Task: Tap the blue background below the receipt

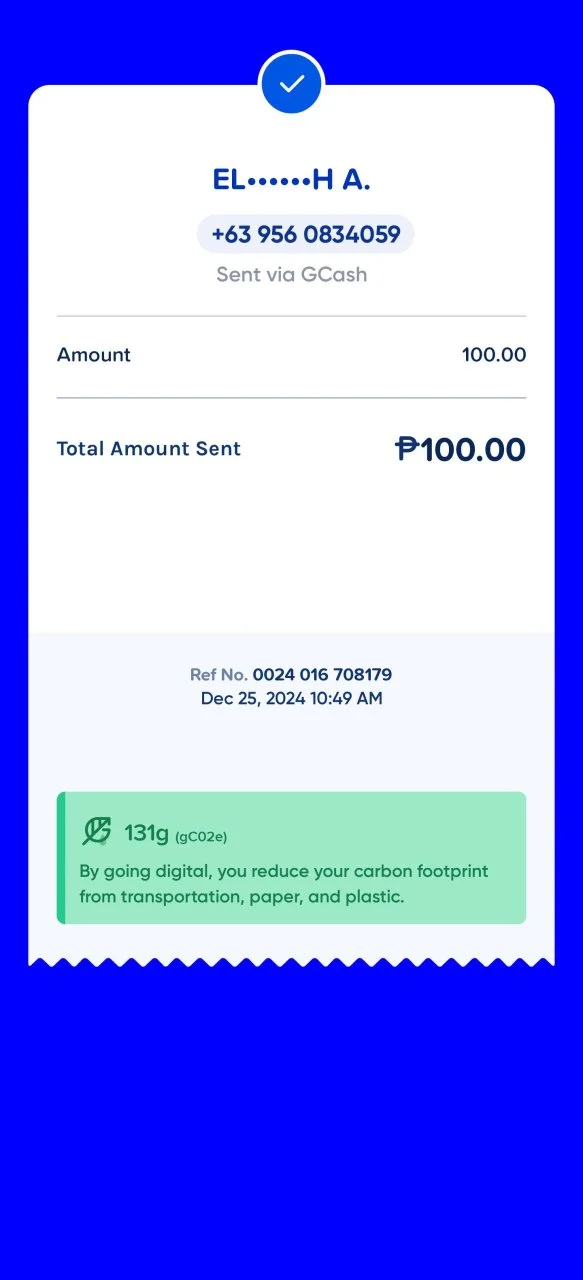Action: [291, 1120]
